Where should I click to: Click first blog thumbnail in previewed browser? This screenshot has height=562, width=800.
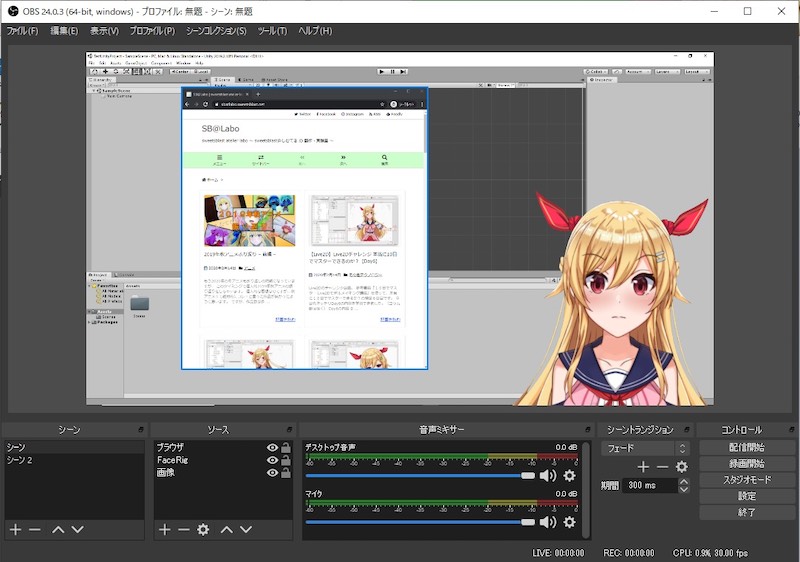249,220
